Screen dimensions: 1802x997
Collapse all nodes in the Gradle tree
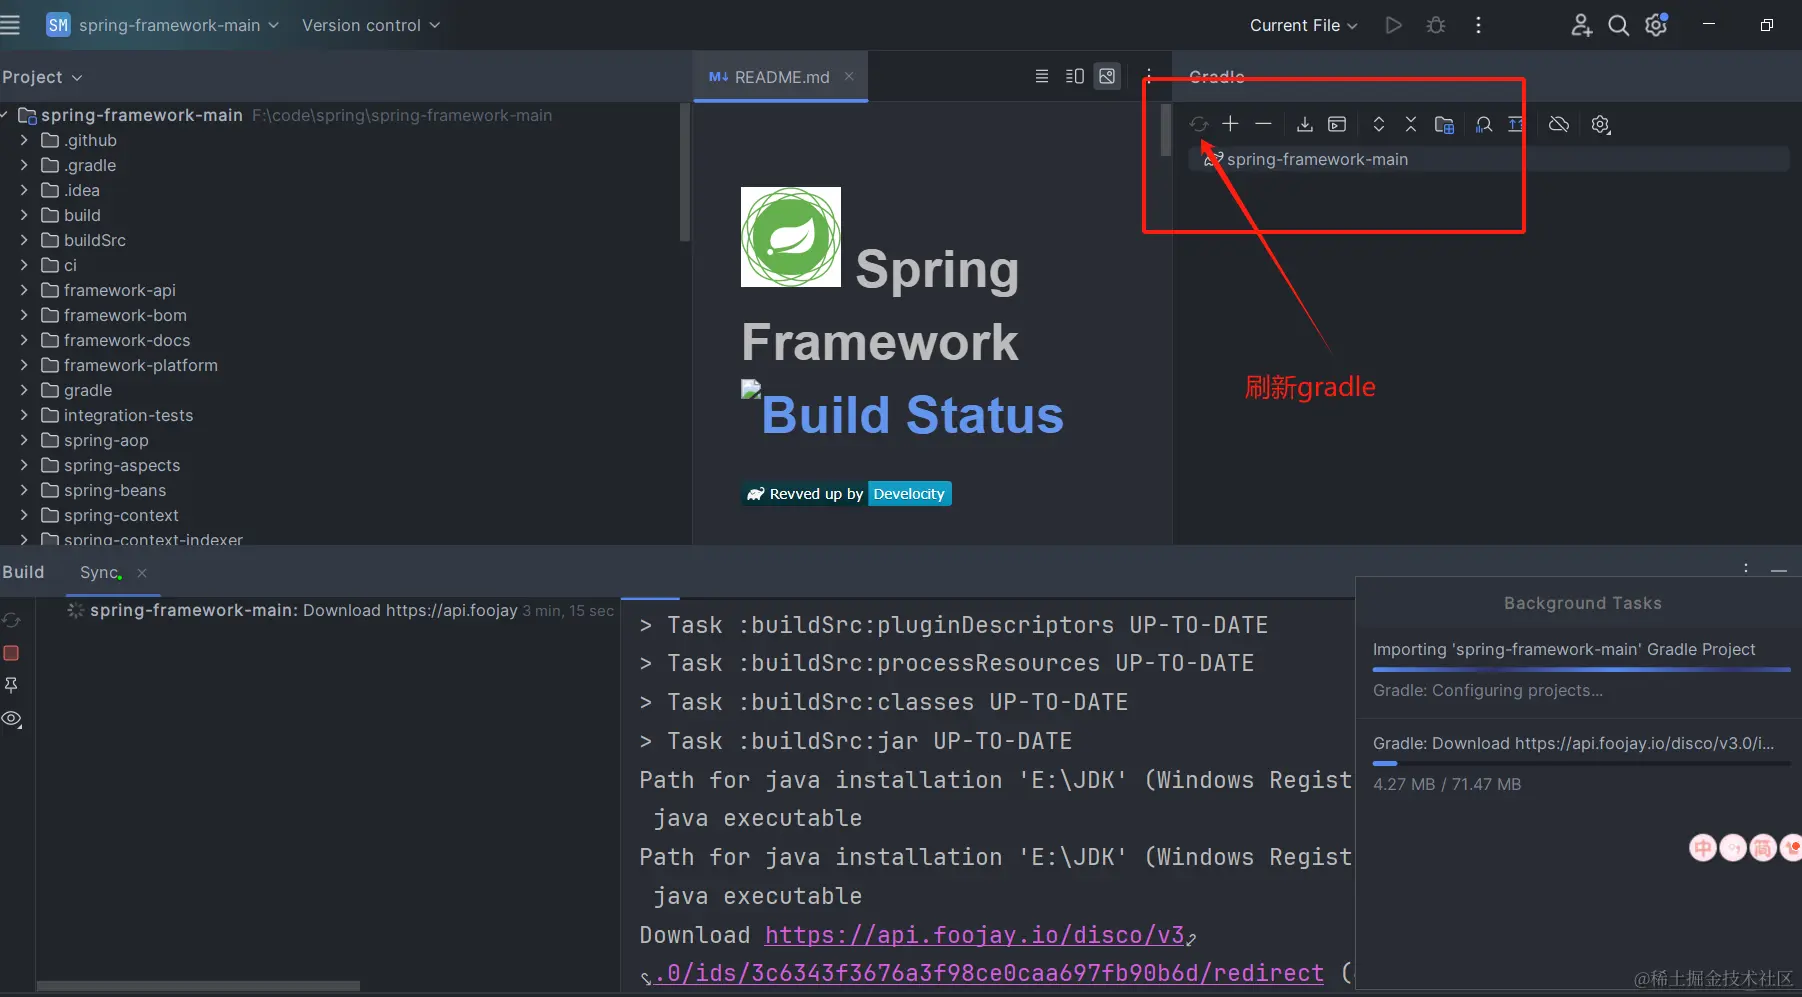tap(1411, 124)
